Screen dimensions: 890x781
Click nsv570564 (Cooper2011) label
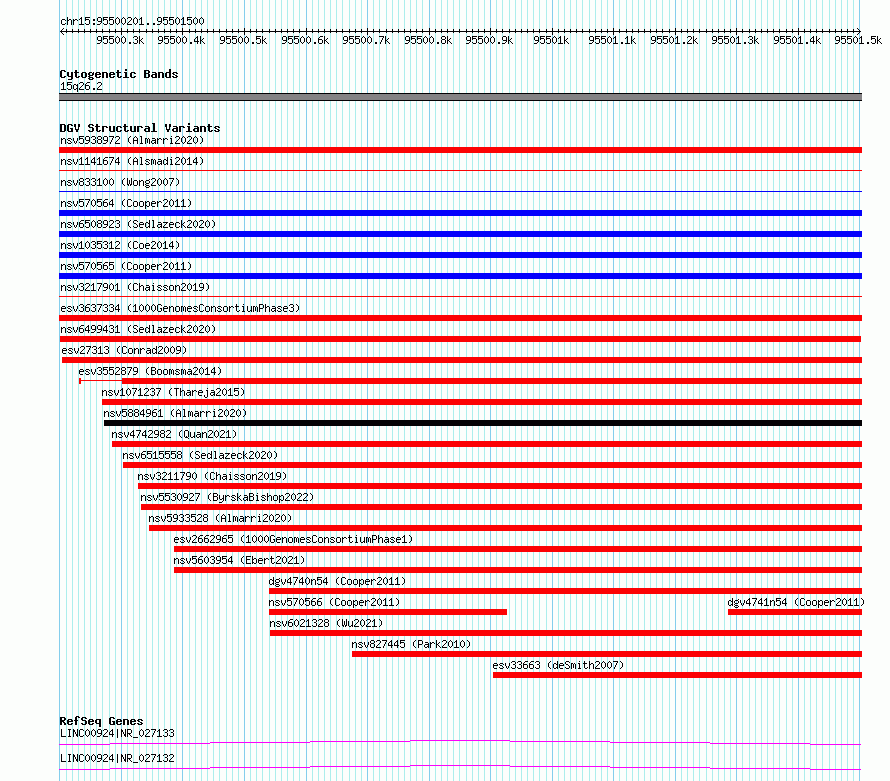click(x=126, y=203)
